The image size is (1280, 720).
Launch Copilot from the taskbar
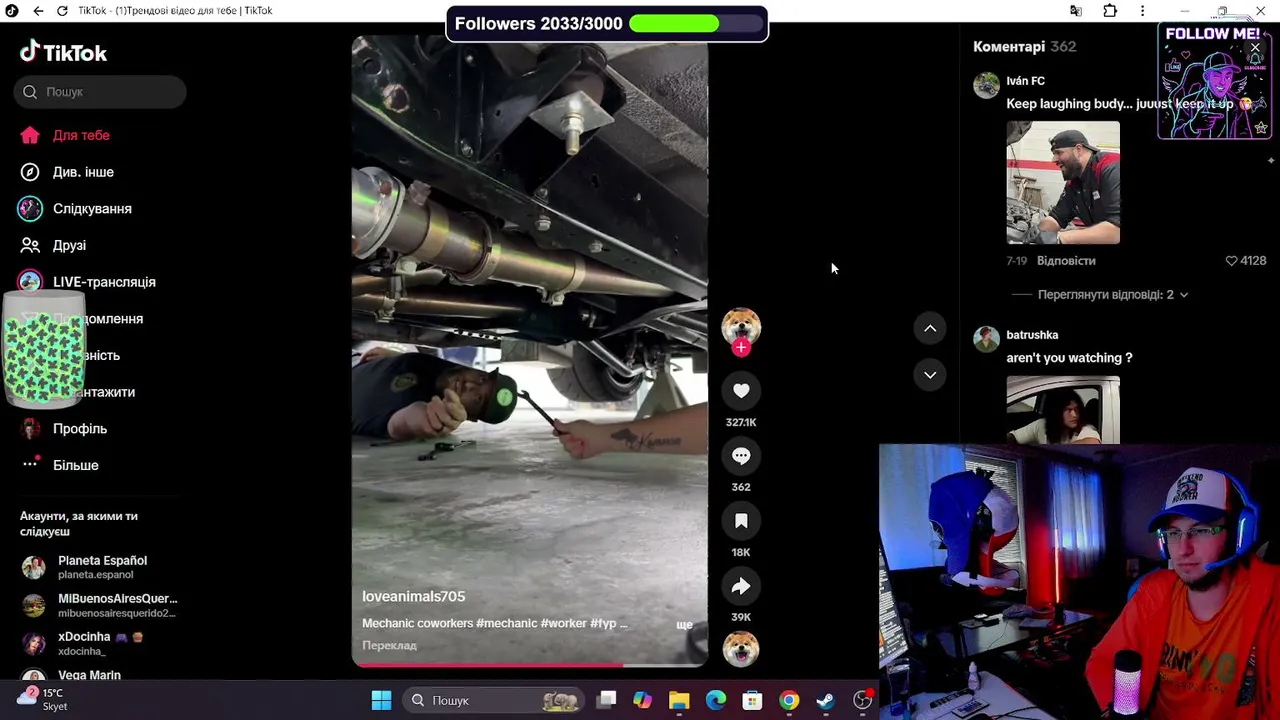pyautogui.click(x=642, y=700)
